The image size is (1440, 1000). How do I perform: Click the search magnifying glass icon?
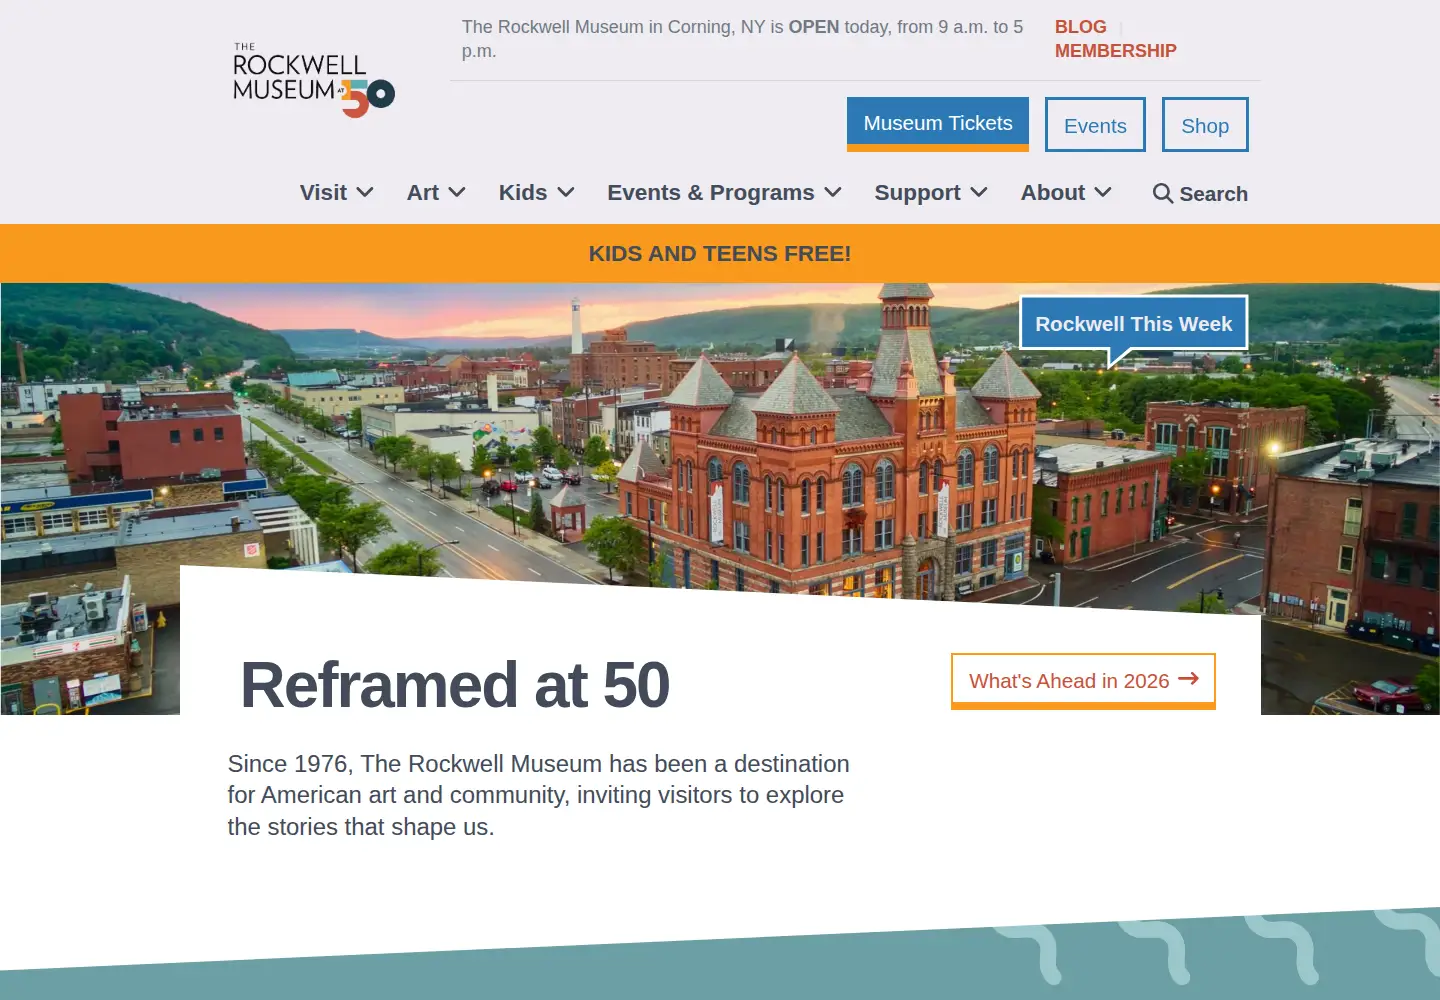(x=1162, y=193)
